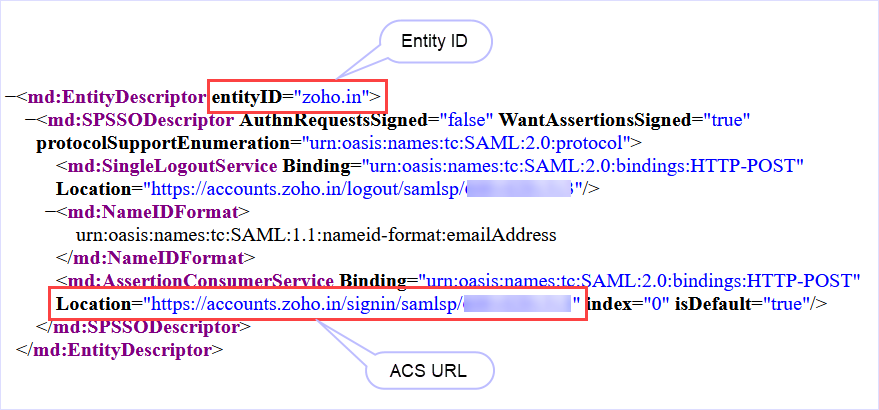879x410 pixels.
Task: Click the Entity ID callout label
Action: click(x=433, y=43)
